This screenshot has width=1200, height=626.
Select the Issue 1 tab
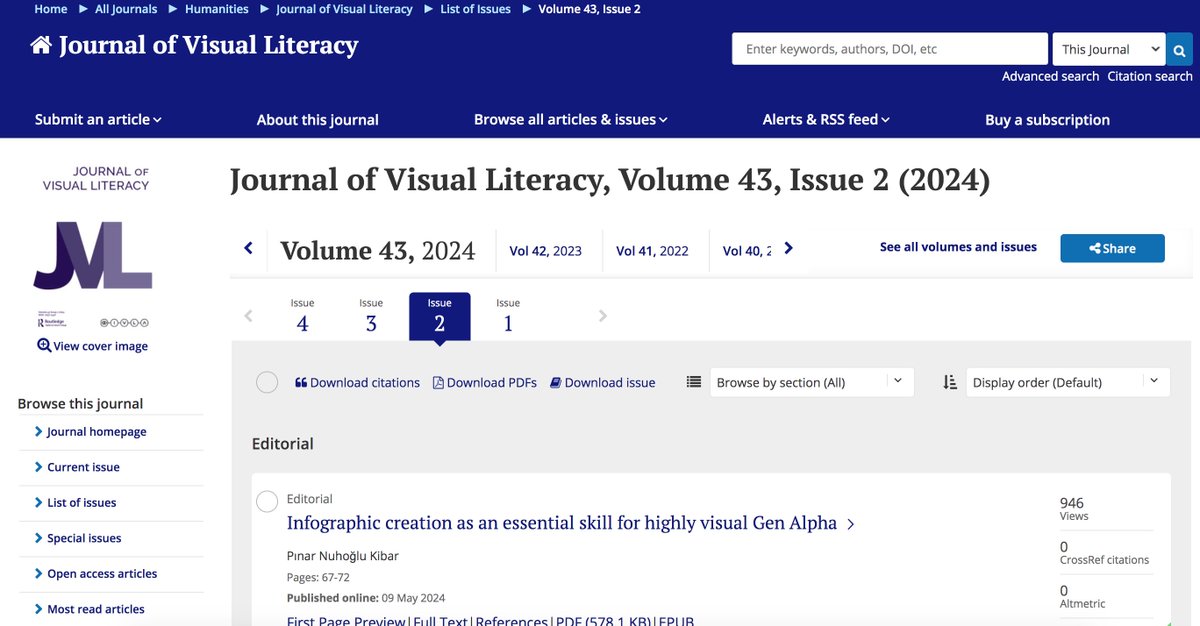(x=508, y=316)
